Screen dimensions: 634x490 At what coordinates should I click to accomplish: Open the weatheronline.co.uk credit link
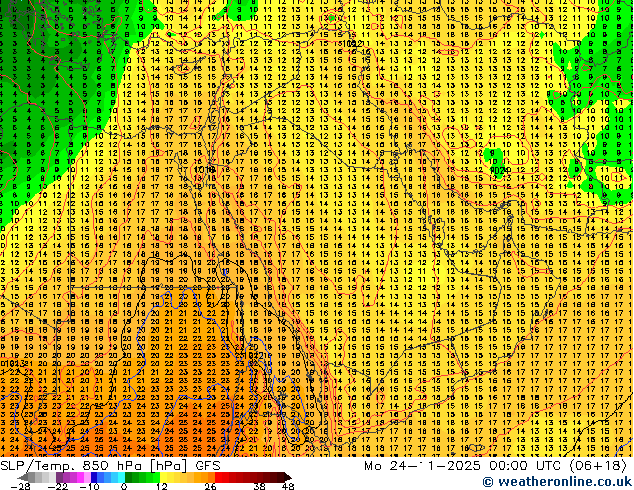(557, 482)
